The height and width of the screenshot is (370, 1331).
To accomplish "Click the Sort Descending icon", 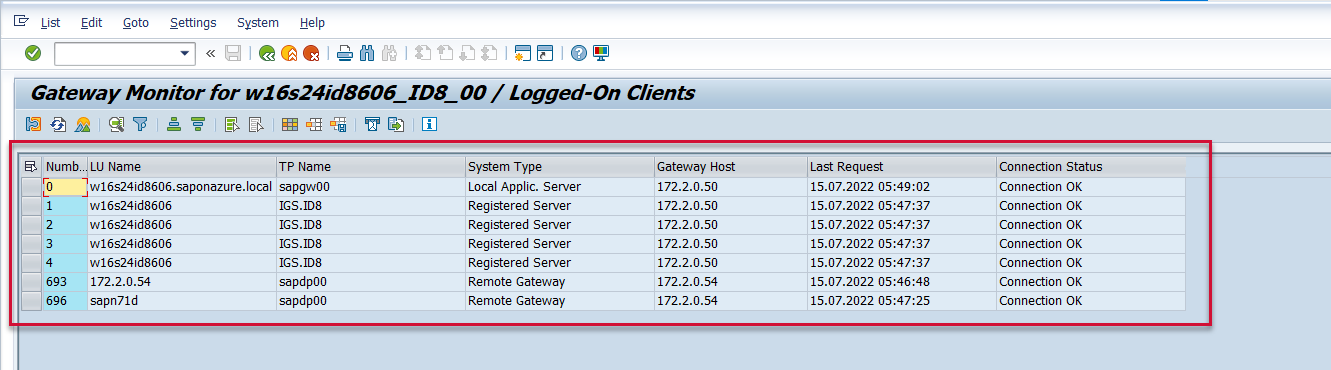I will [x=198, y=125].
